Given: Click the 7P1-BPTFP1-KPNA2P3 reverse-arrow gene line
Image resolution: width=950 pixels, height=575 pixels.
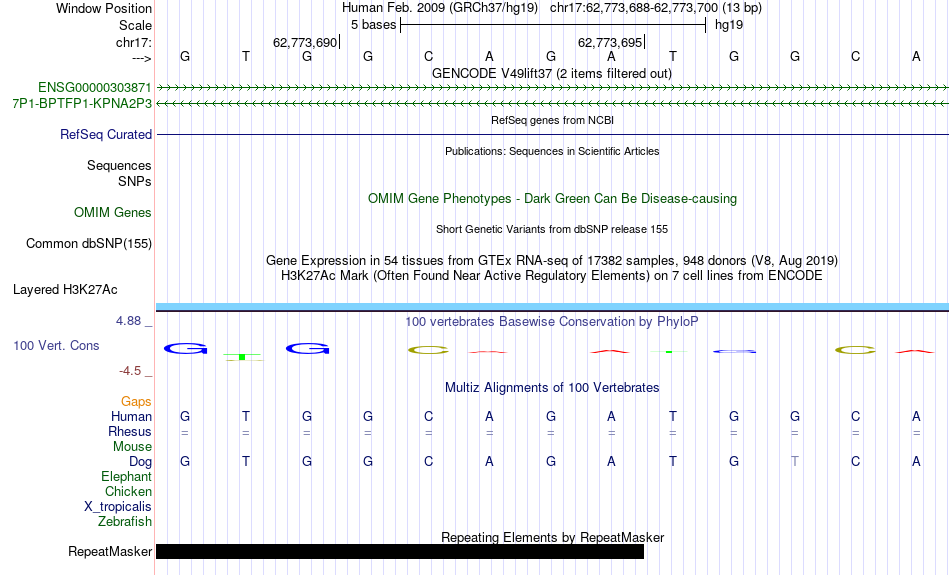Looking at the screenshot, I should click(x=552, y=104).
